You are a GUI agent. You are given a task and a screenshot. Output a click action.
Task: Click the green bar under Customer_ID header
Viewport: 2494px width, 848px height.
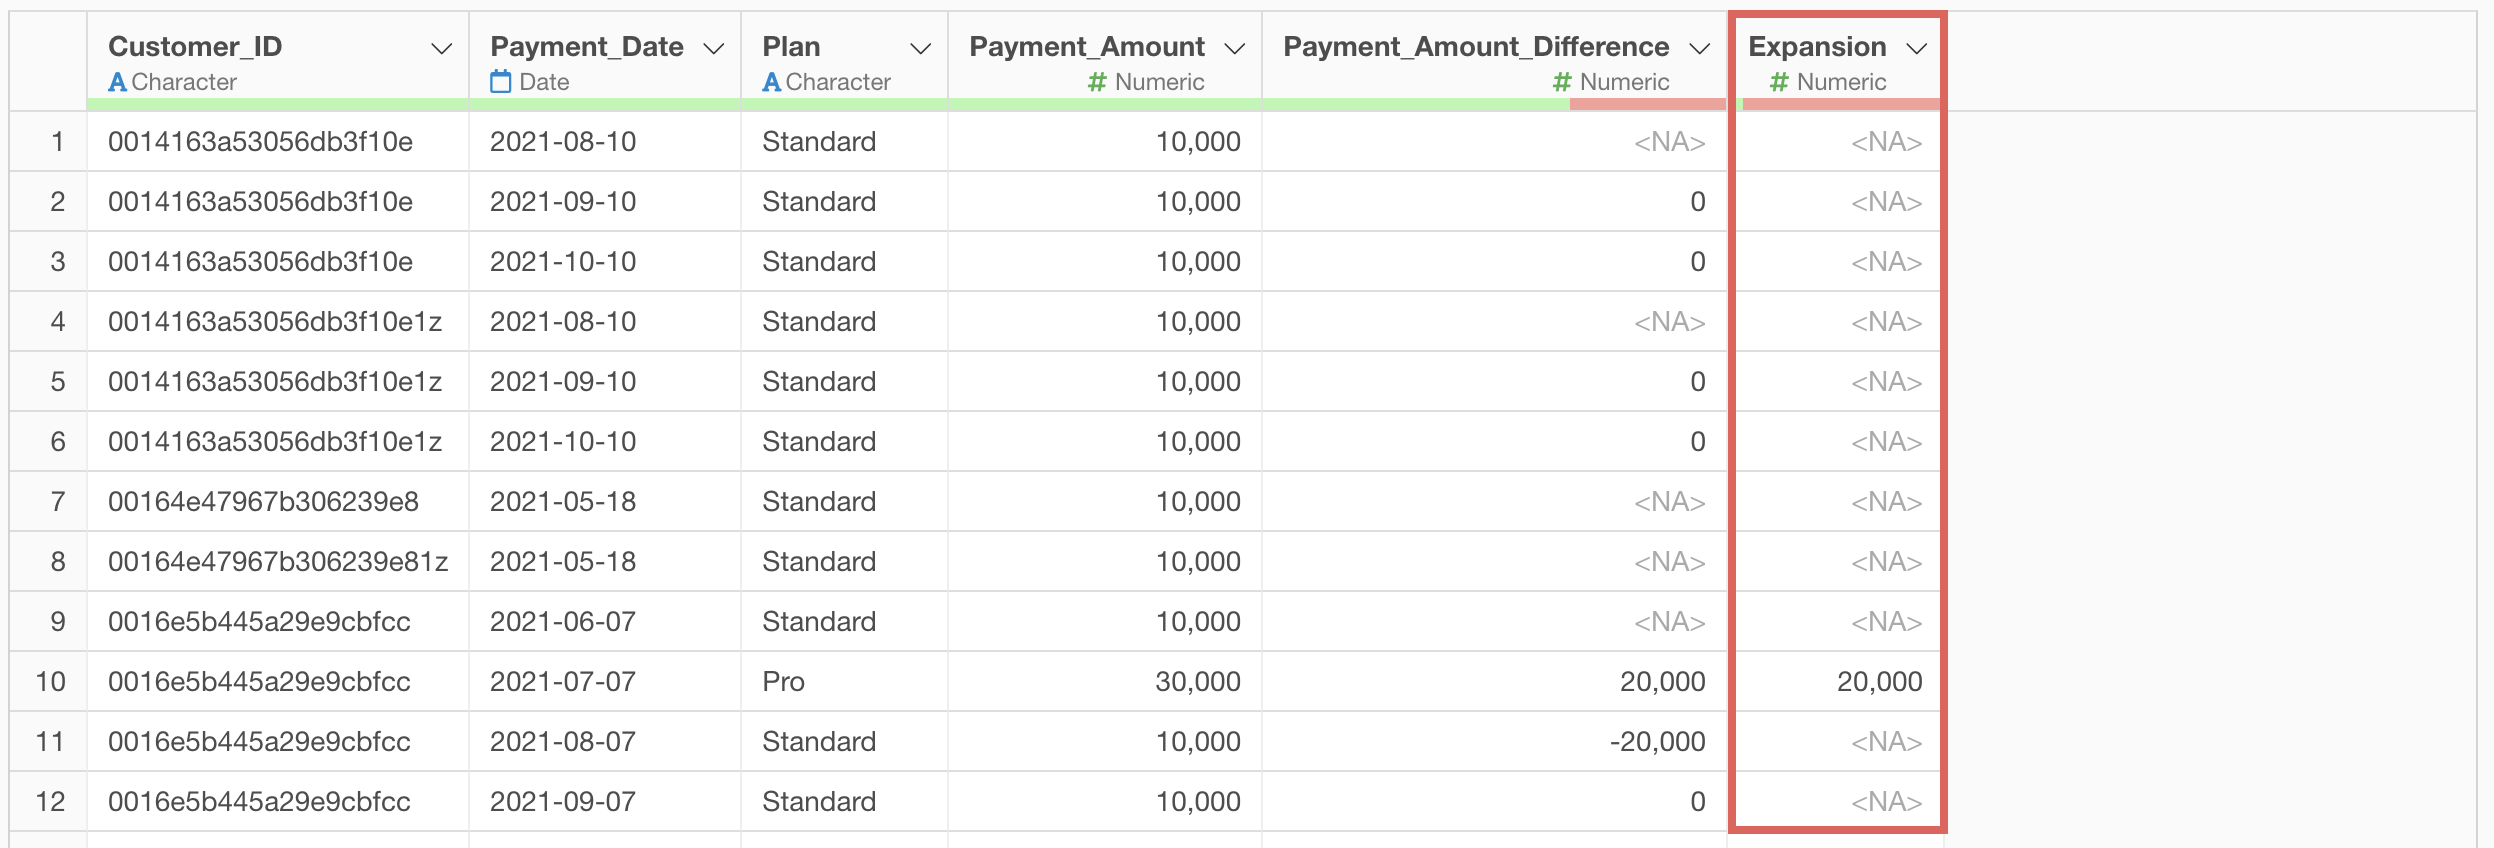point(277,104)
